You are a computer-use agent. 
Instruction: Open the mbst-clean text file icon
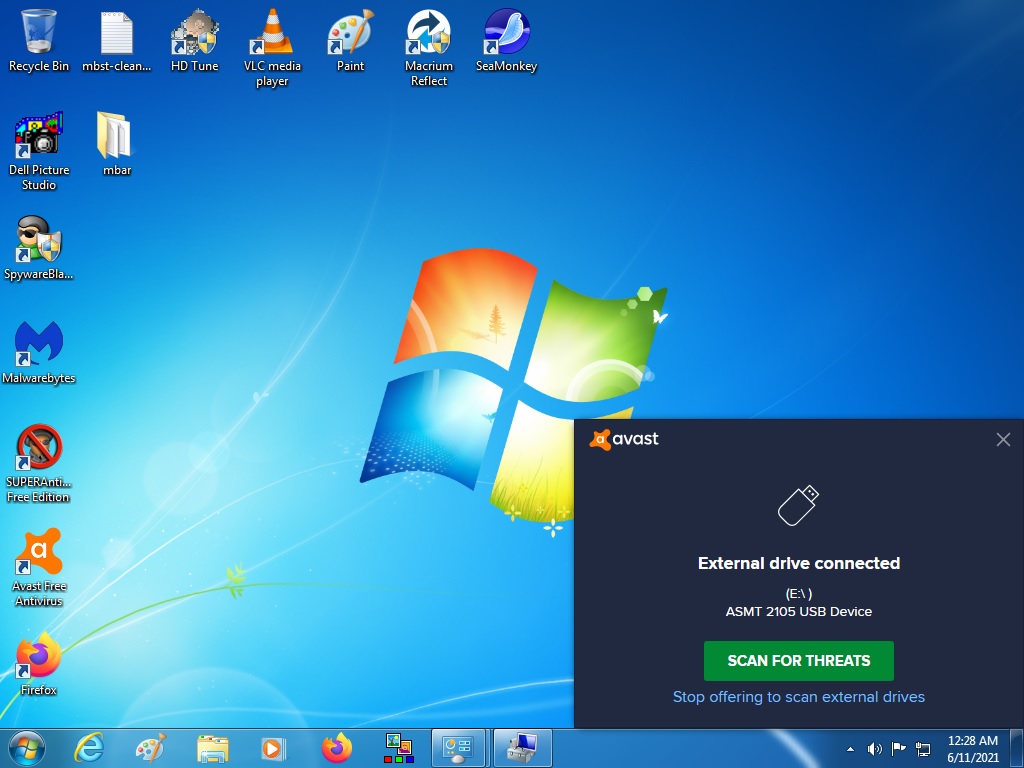tap(116, 39)
